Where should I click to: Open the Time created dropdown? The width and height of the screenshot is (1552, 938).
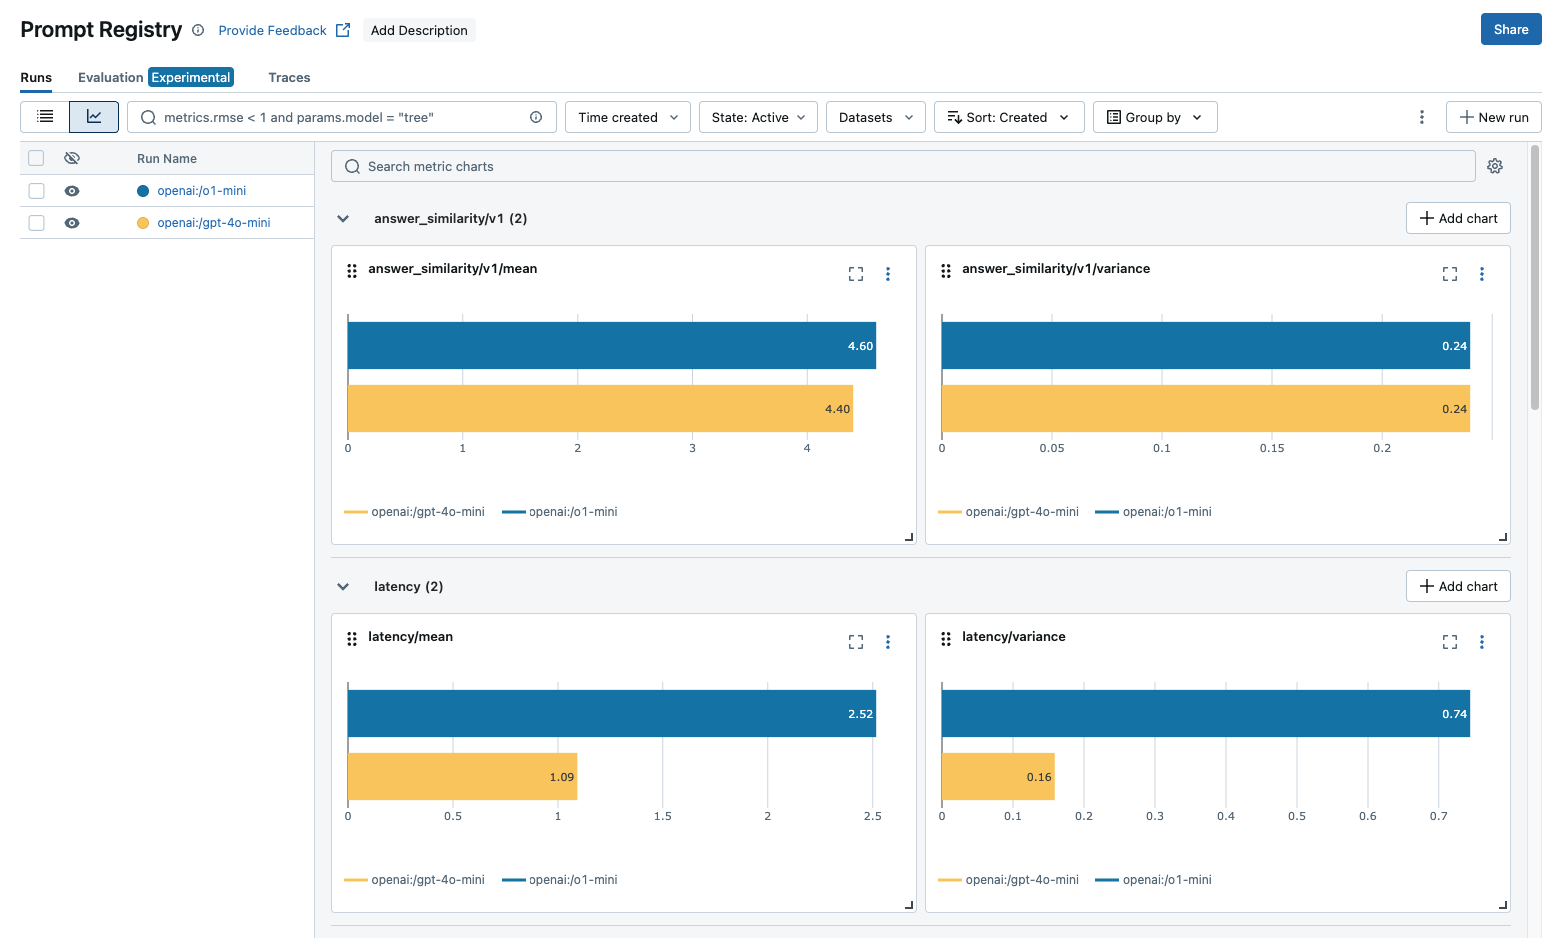coord(627,117)
